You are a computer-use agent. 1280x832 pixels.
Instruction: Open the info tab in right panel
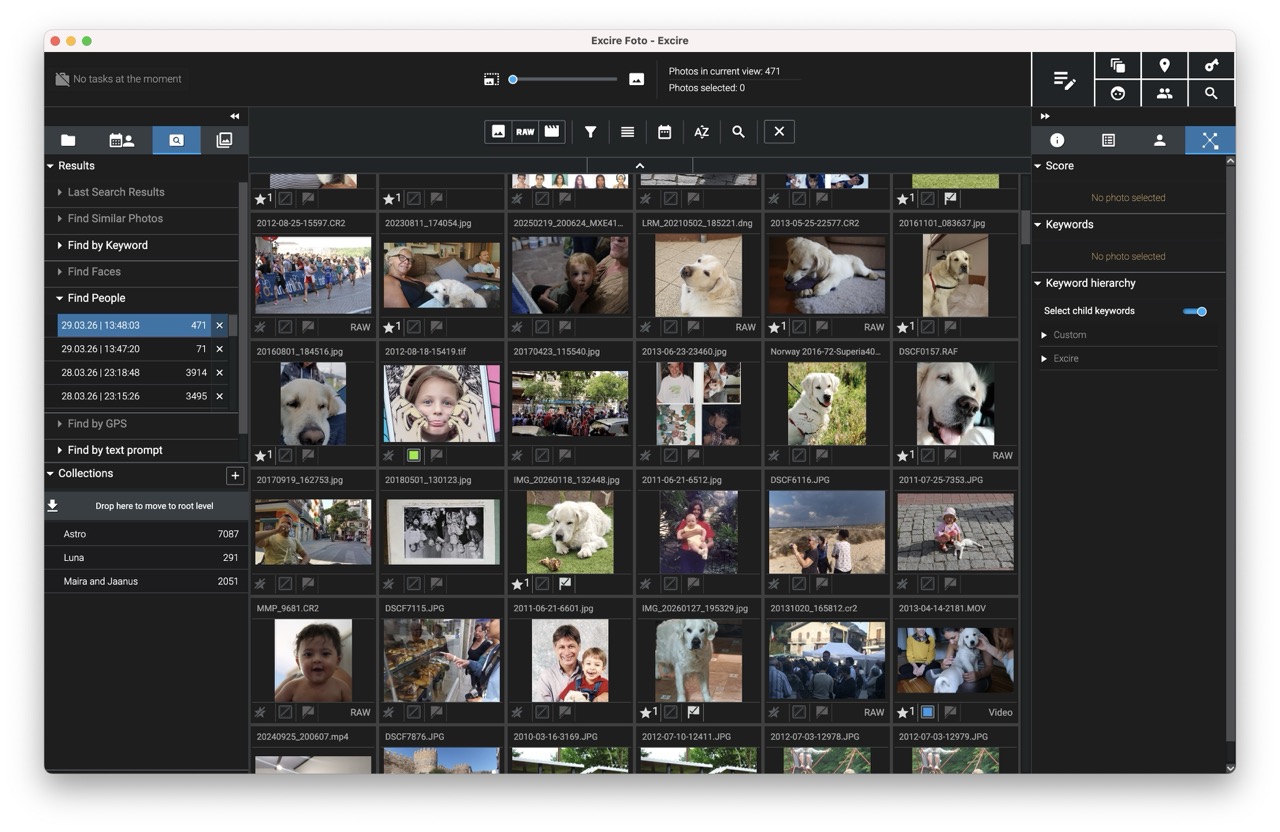click(1057, 140)
